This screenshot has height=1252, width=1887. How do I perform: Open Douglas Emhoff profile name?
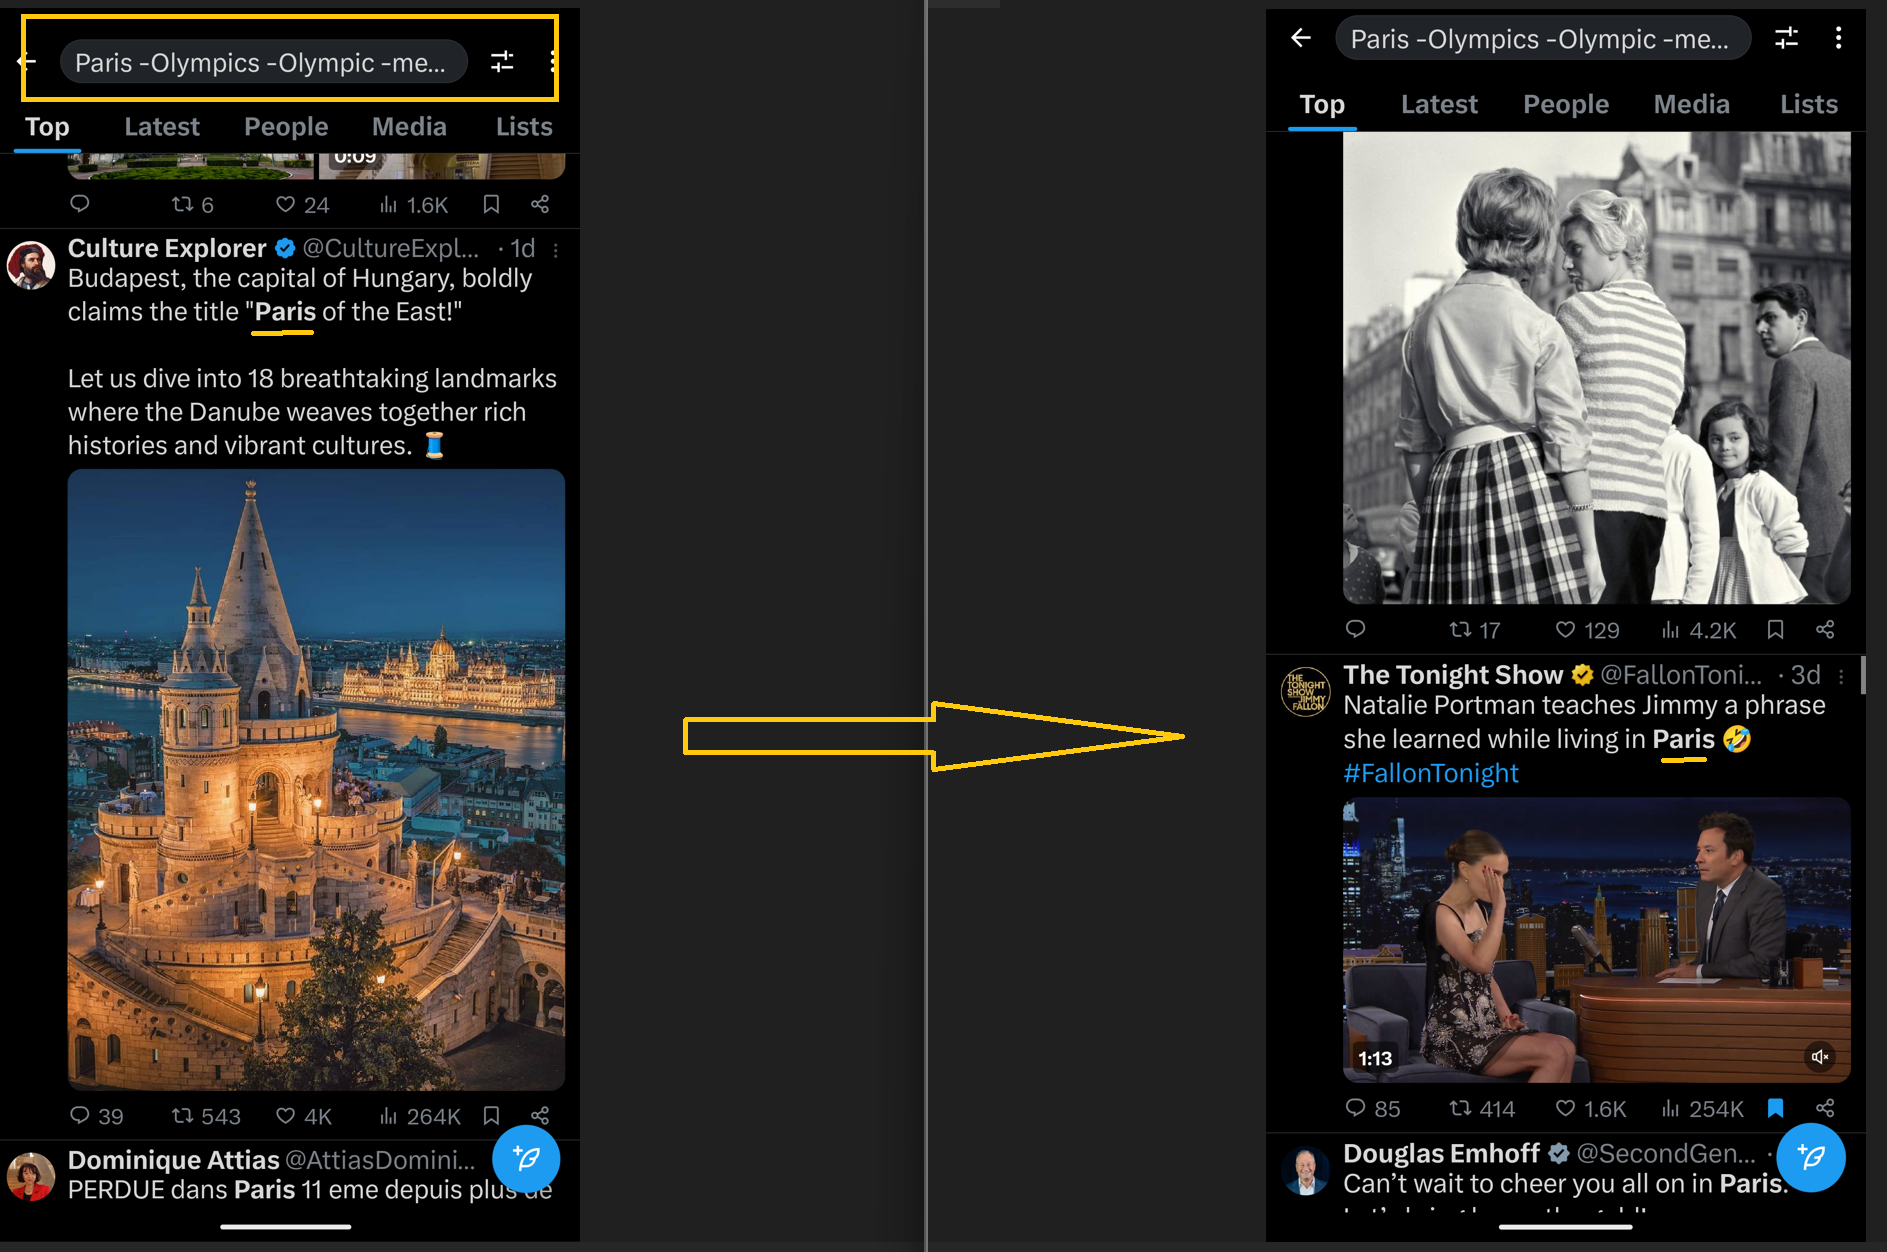click(x=1441, y=1153)
